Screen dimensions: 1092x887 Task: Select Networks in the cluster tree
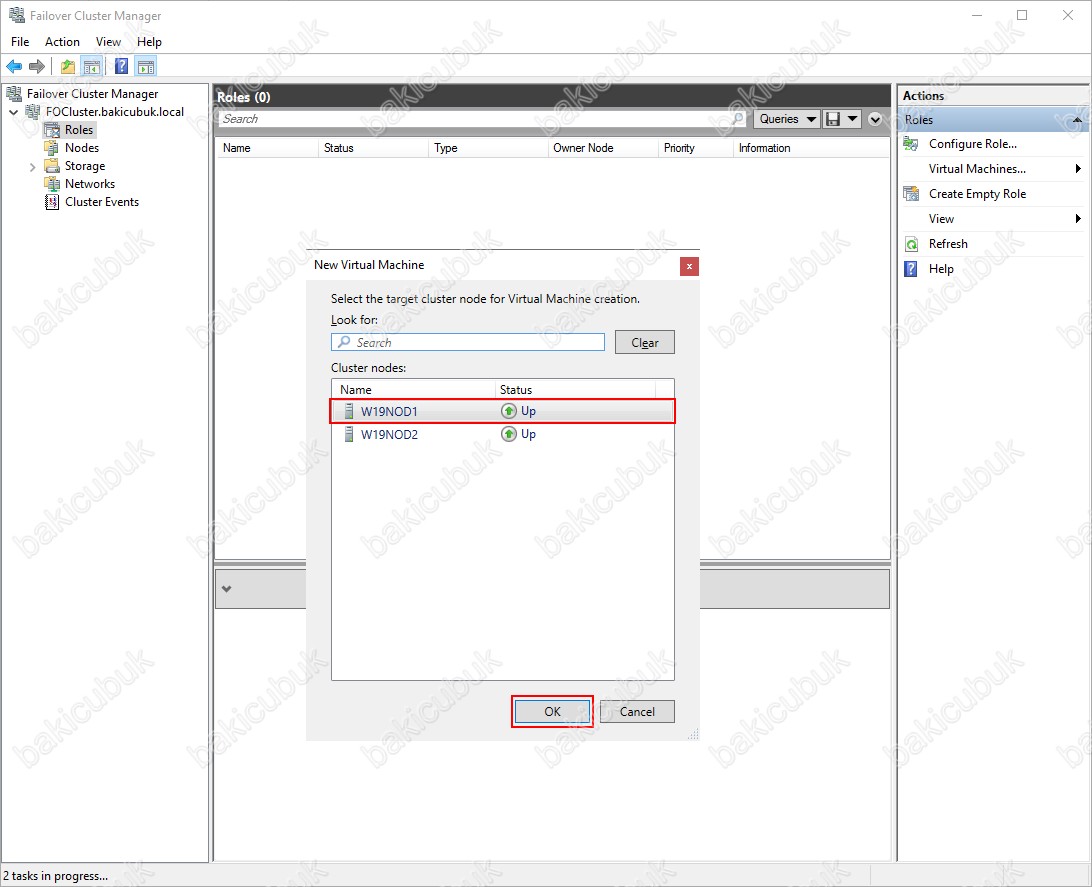point(90,184)
